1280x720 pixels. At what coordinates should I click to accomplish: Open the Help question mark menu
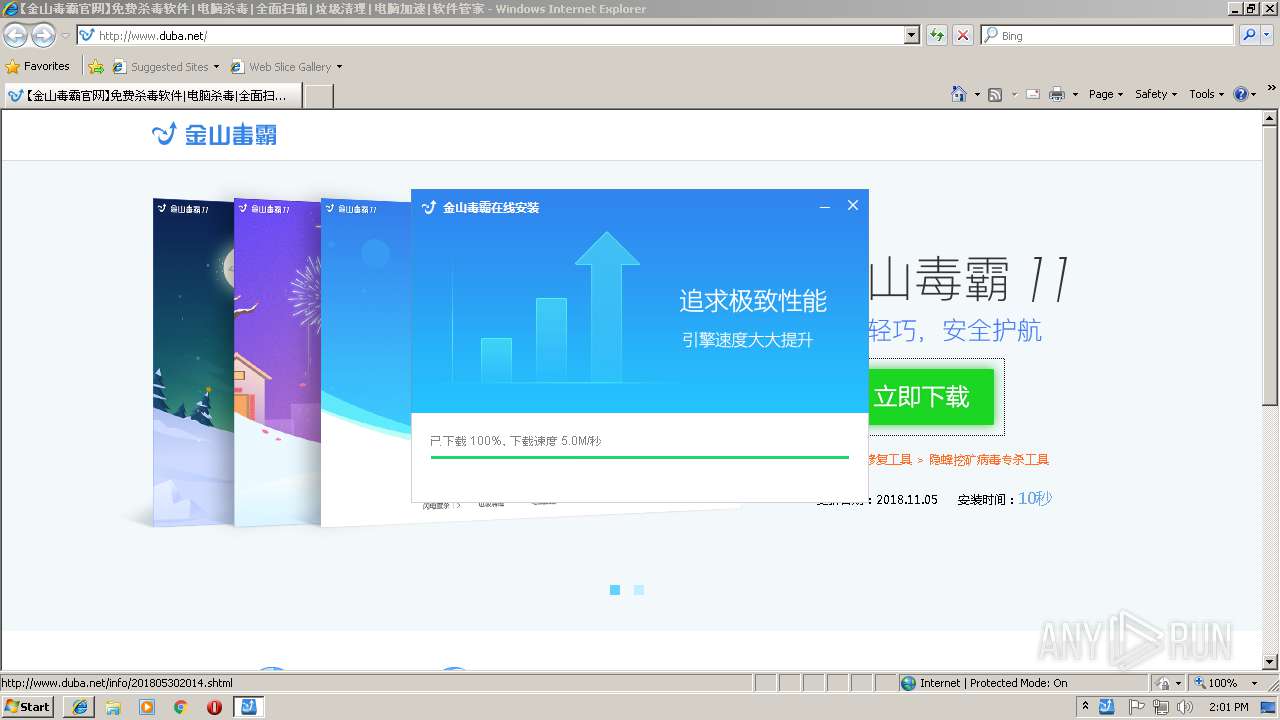1244,94
